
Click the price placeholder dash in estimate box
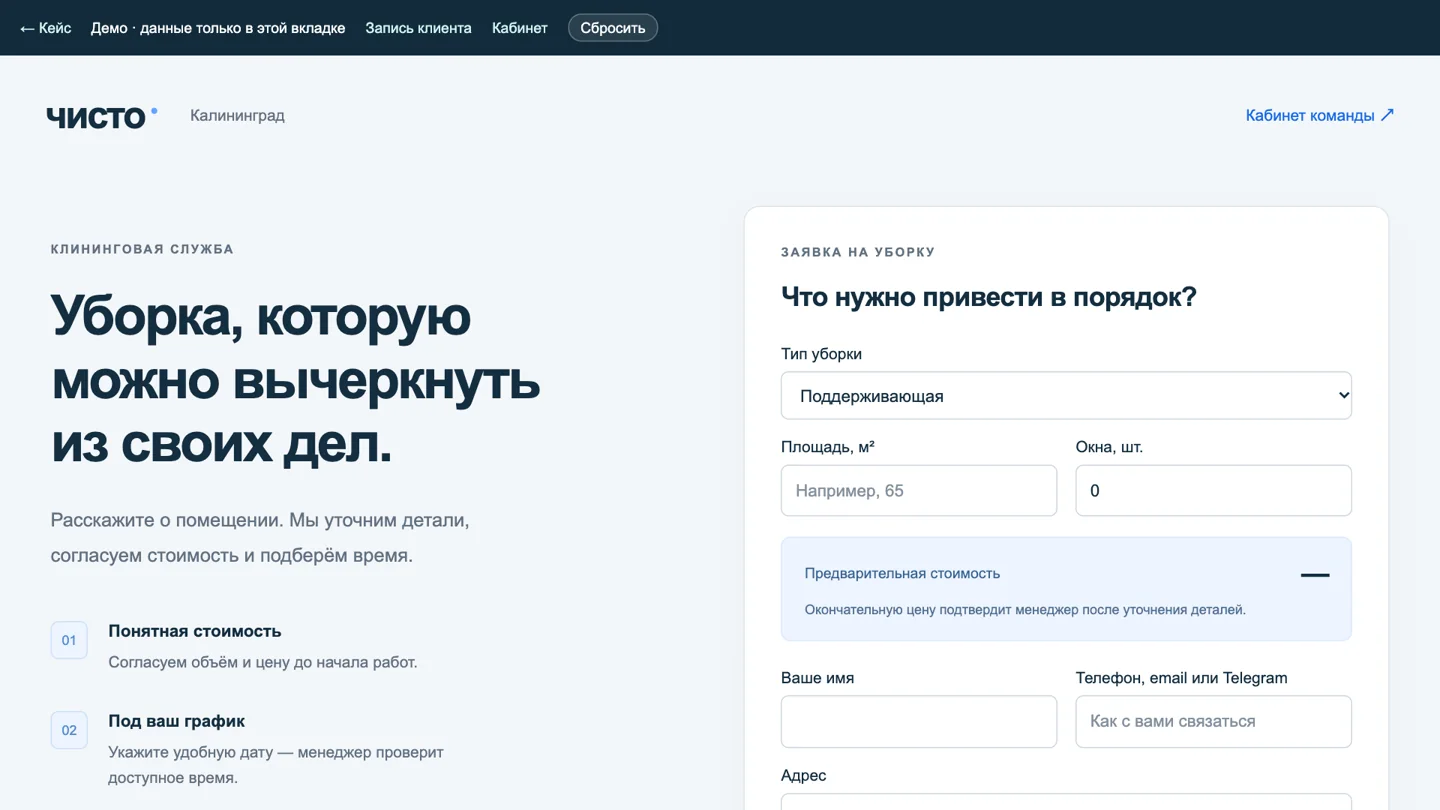coord(1315,575)
